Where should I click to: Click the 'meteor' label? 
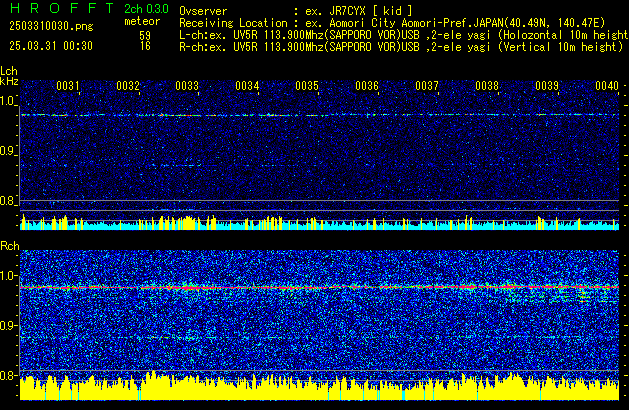[x=142, y=21]
